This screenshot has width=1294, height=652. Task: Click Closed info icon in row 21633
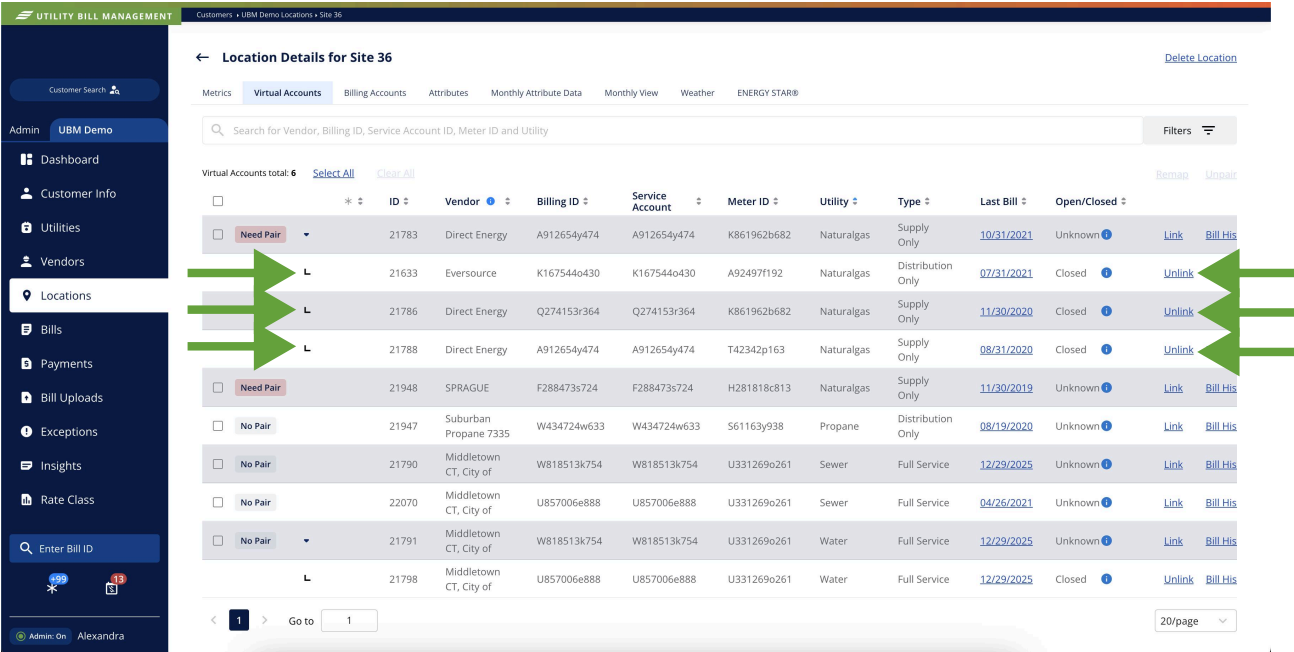1106,273
